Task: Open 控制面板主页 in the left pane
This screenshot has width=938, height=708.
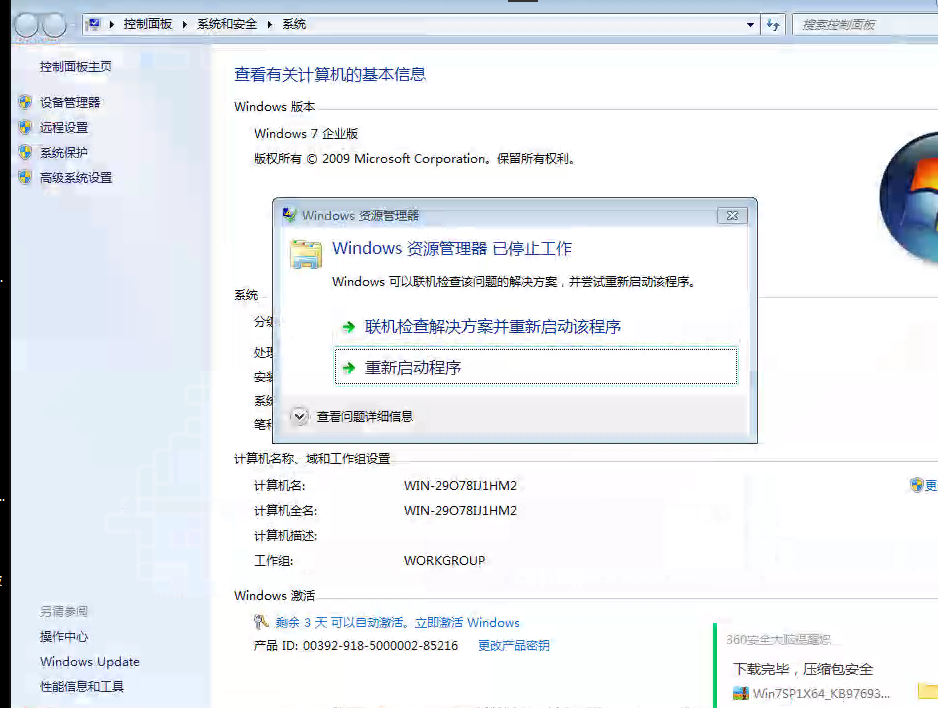Action: [x=75, y=67]
